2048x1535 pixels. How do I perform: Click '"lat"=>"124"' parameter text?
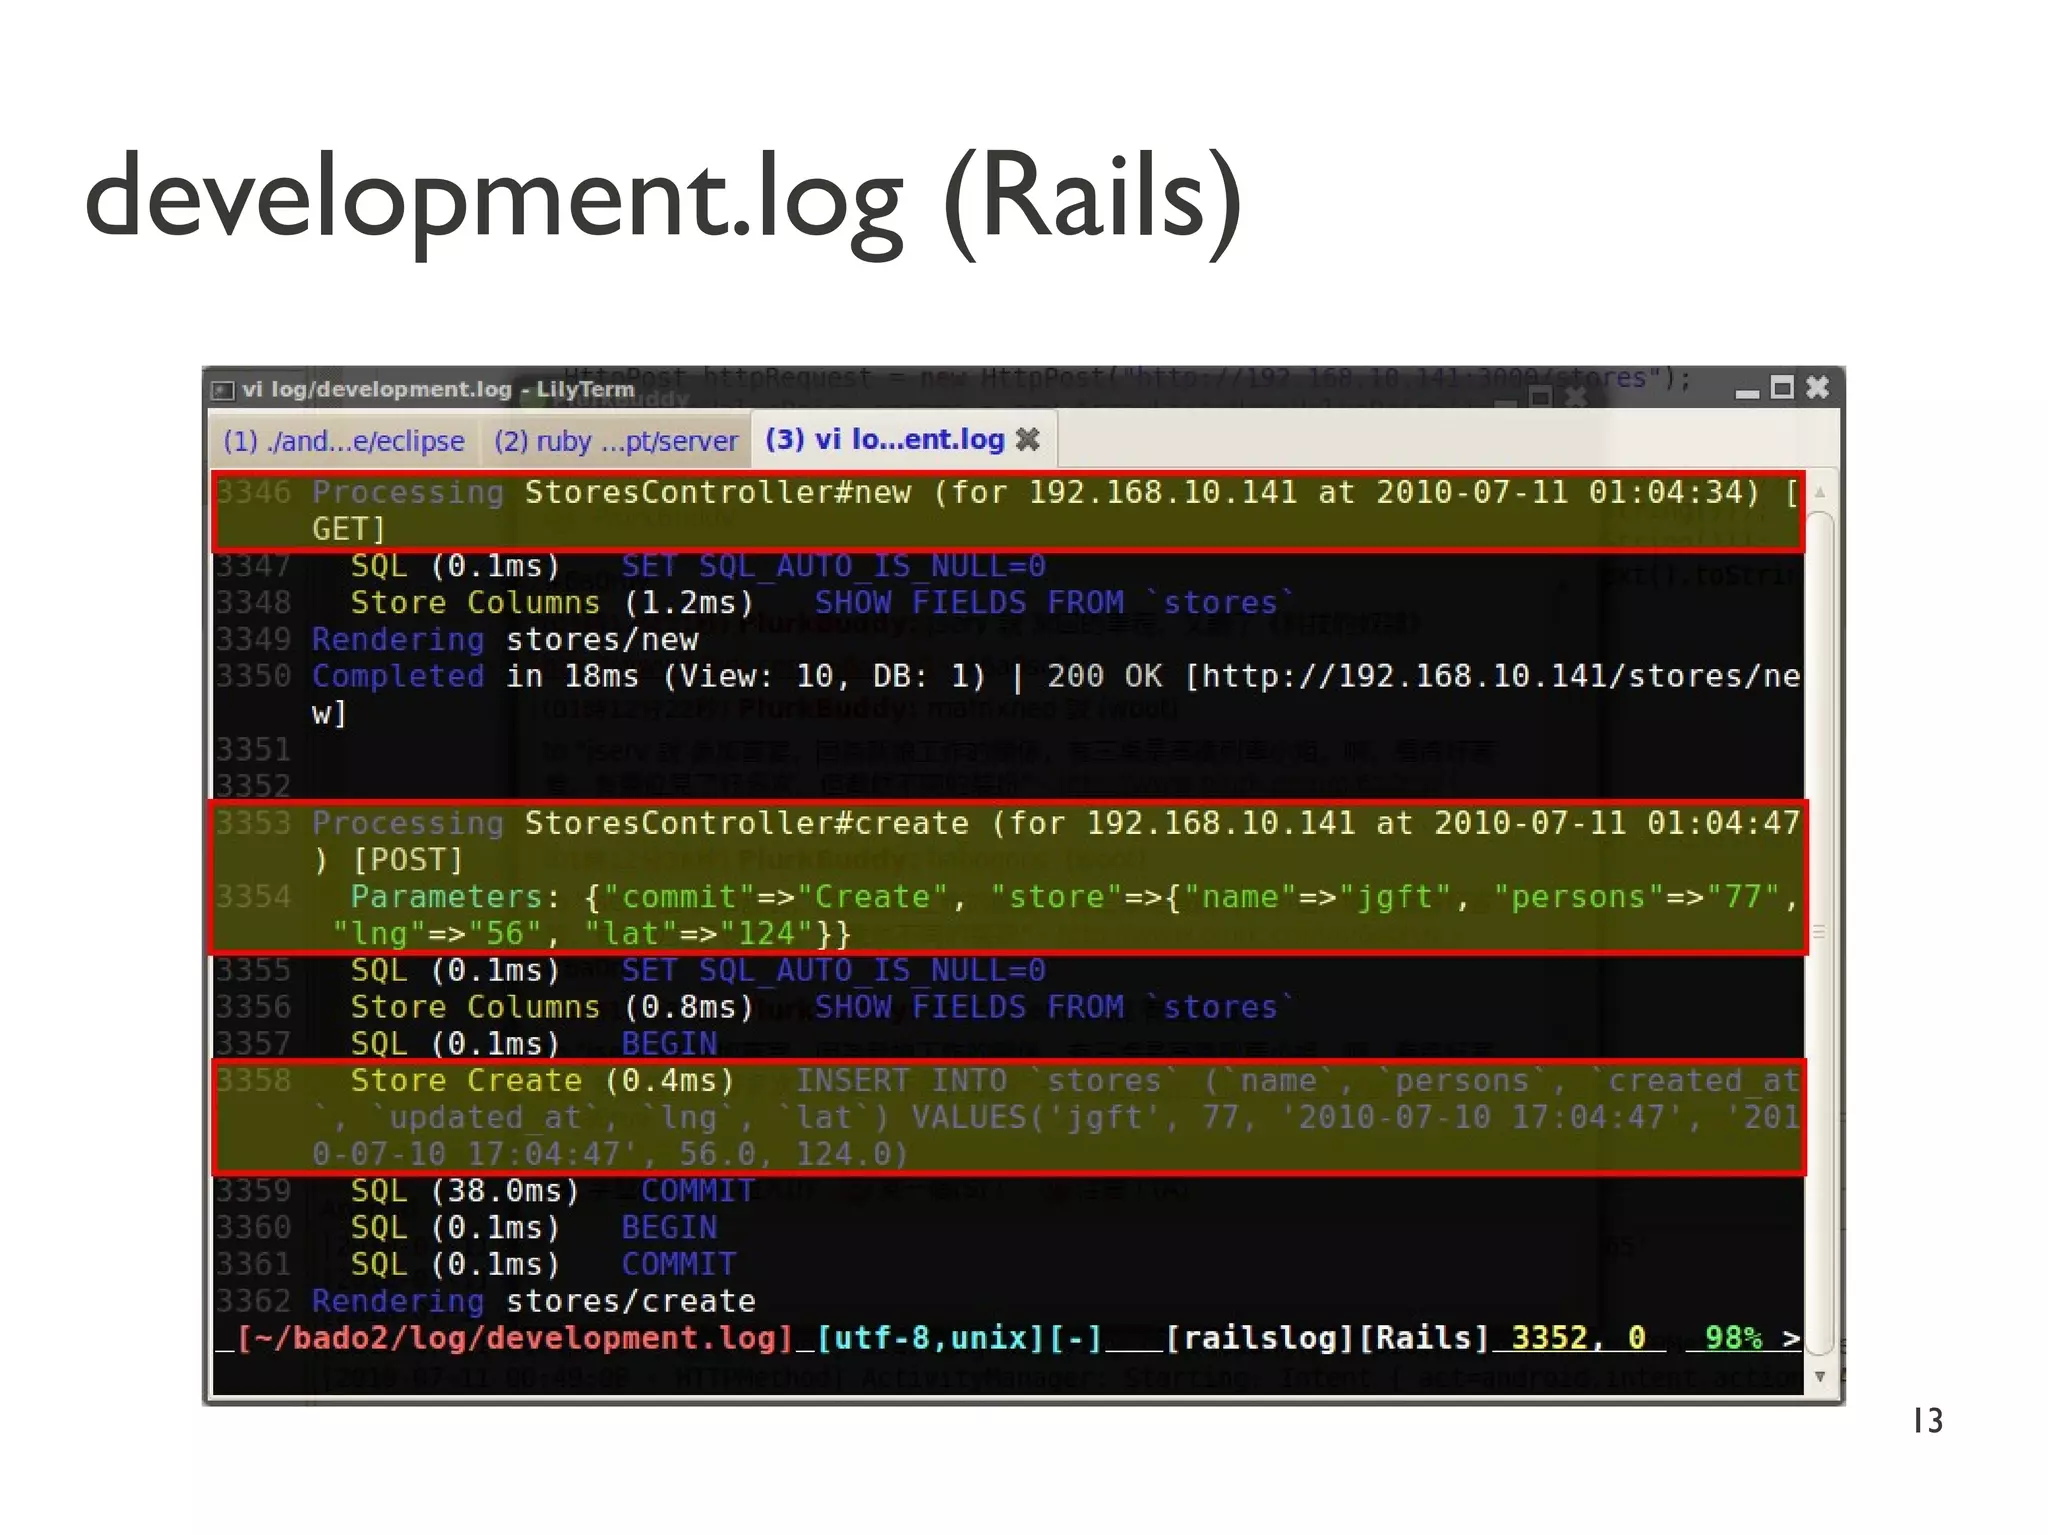pos(699,934)
